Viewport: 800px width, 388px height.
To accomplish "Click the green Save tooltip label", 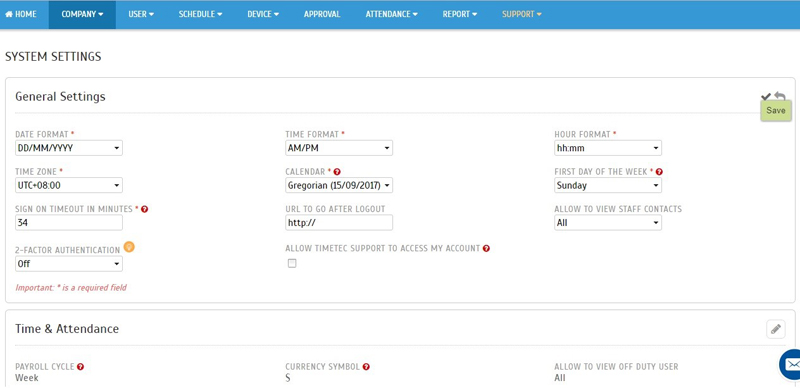I will [776, 111].
